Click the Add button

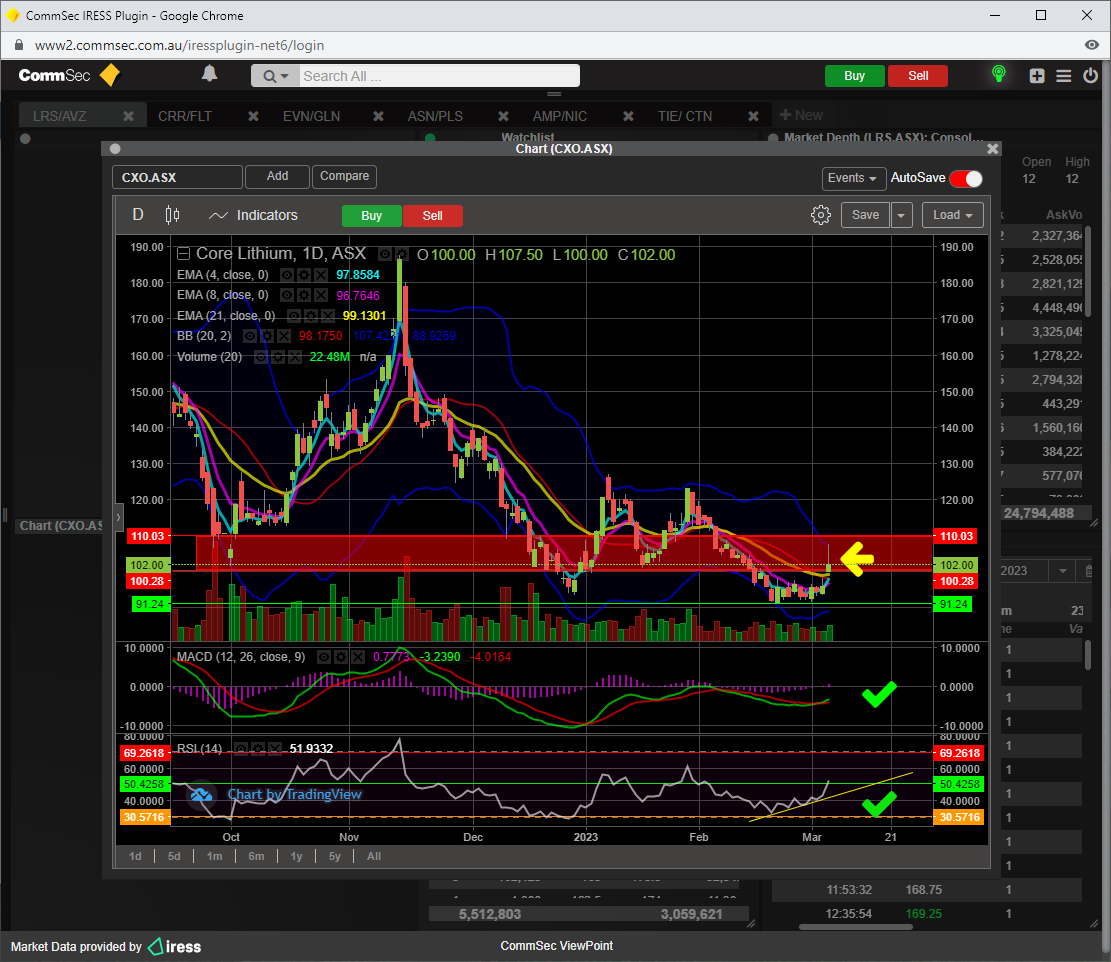[x=277, y=176]
